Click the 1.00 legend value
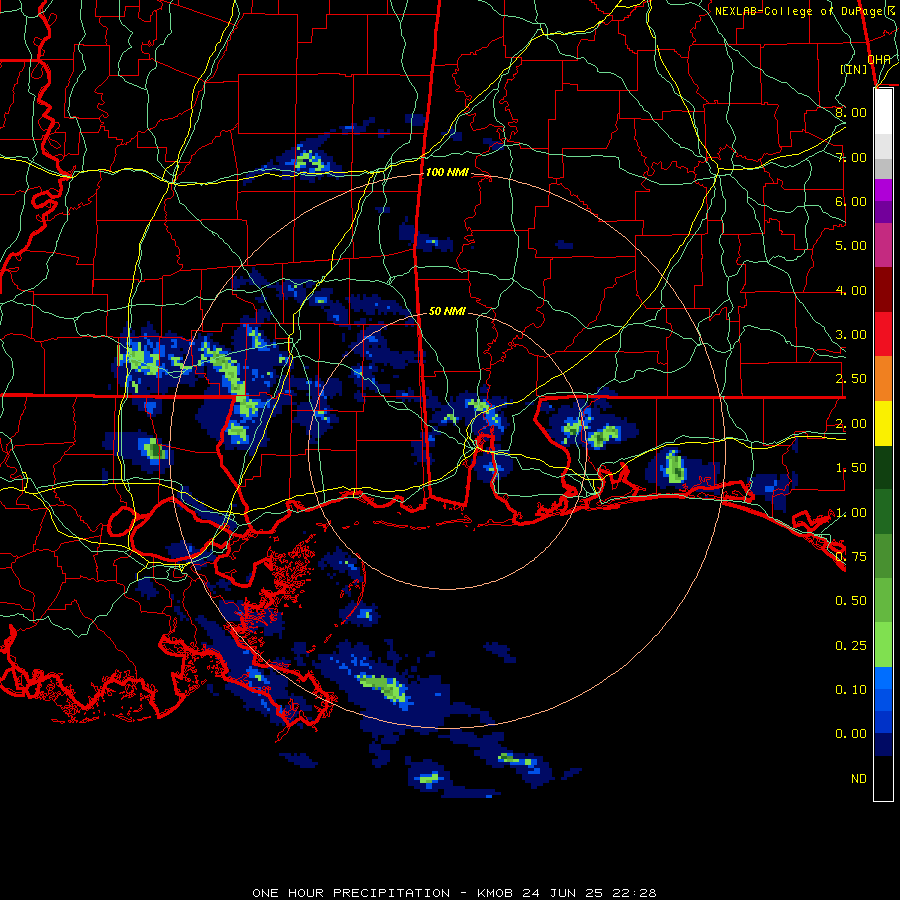The width and height of the screenshot is (900, 900). coord(851,513)
